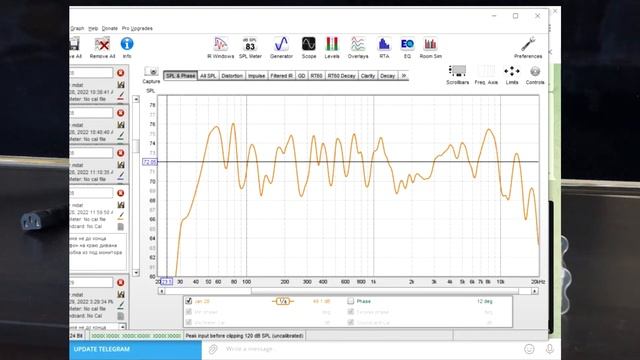Viewport: 640px width, 360px height.
Task: Toggle the Excess phase checkbox
Action: pos(350,312)
